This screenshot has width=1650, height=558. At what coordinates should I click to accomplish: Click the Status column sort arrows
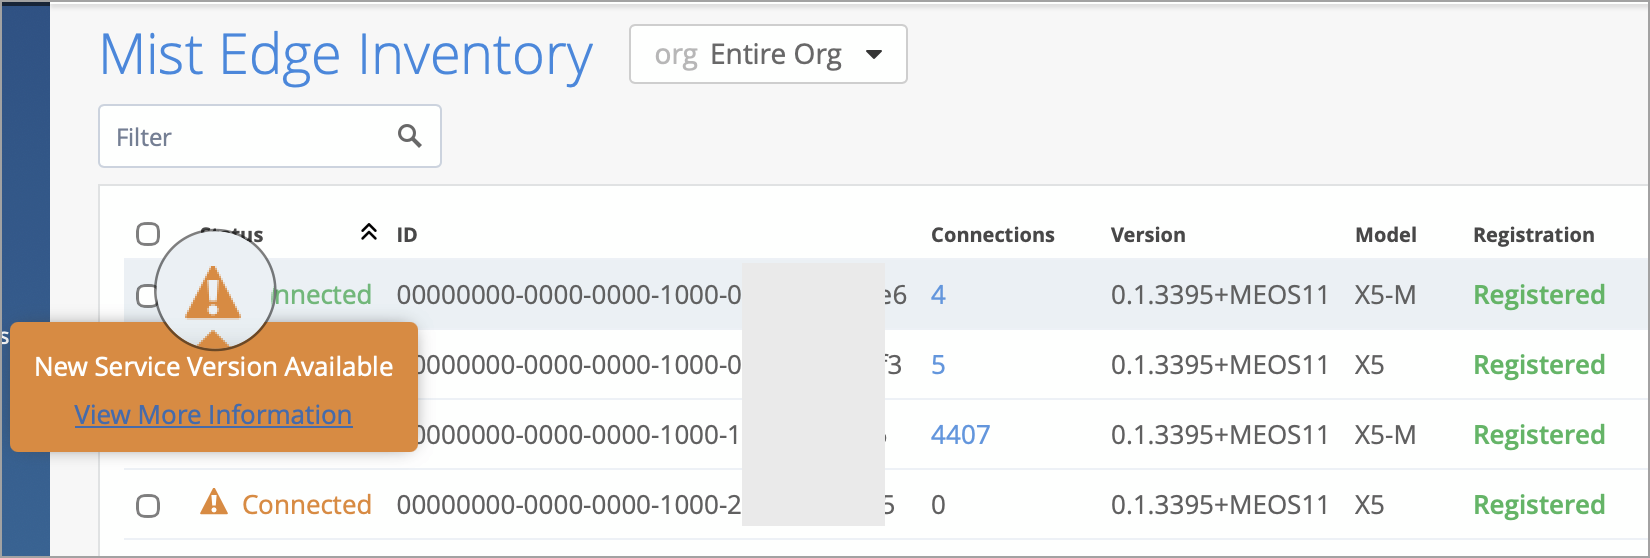coord(368,233)
